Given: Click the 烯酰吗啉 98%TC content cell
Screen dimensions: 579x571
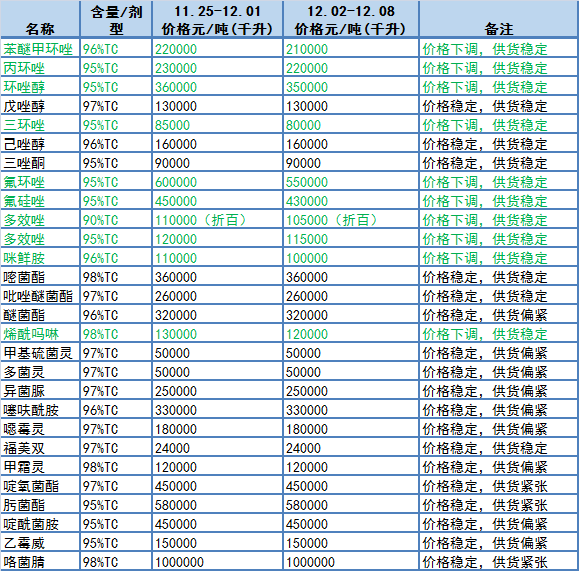Looking at the screenshot, I should (x=116, y=334).
